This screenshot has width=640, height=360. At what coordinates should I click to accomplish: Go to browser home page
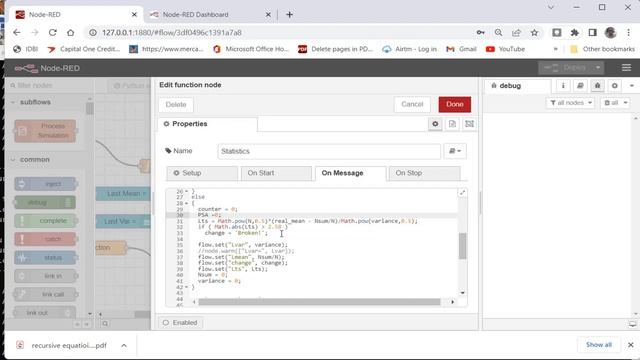pos(71,33)
